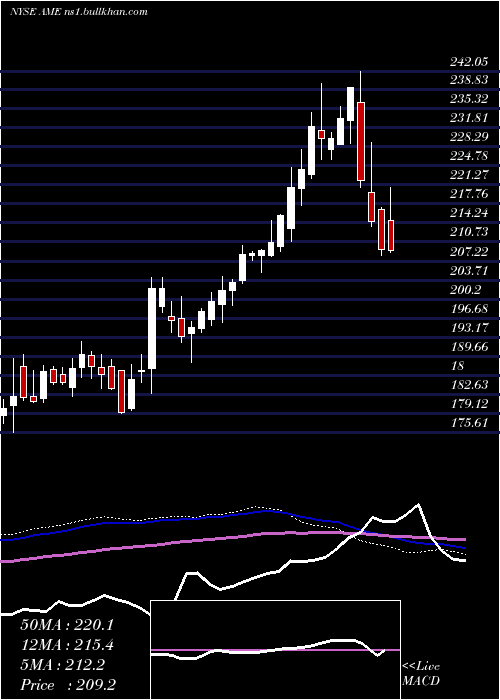Click the 207.22 price label

(x=468, y=252)
